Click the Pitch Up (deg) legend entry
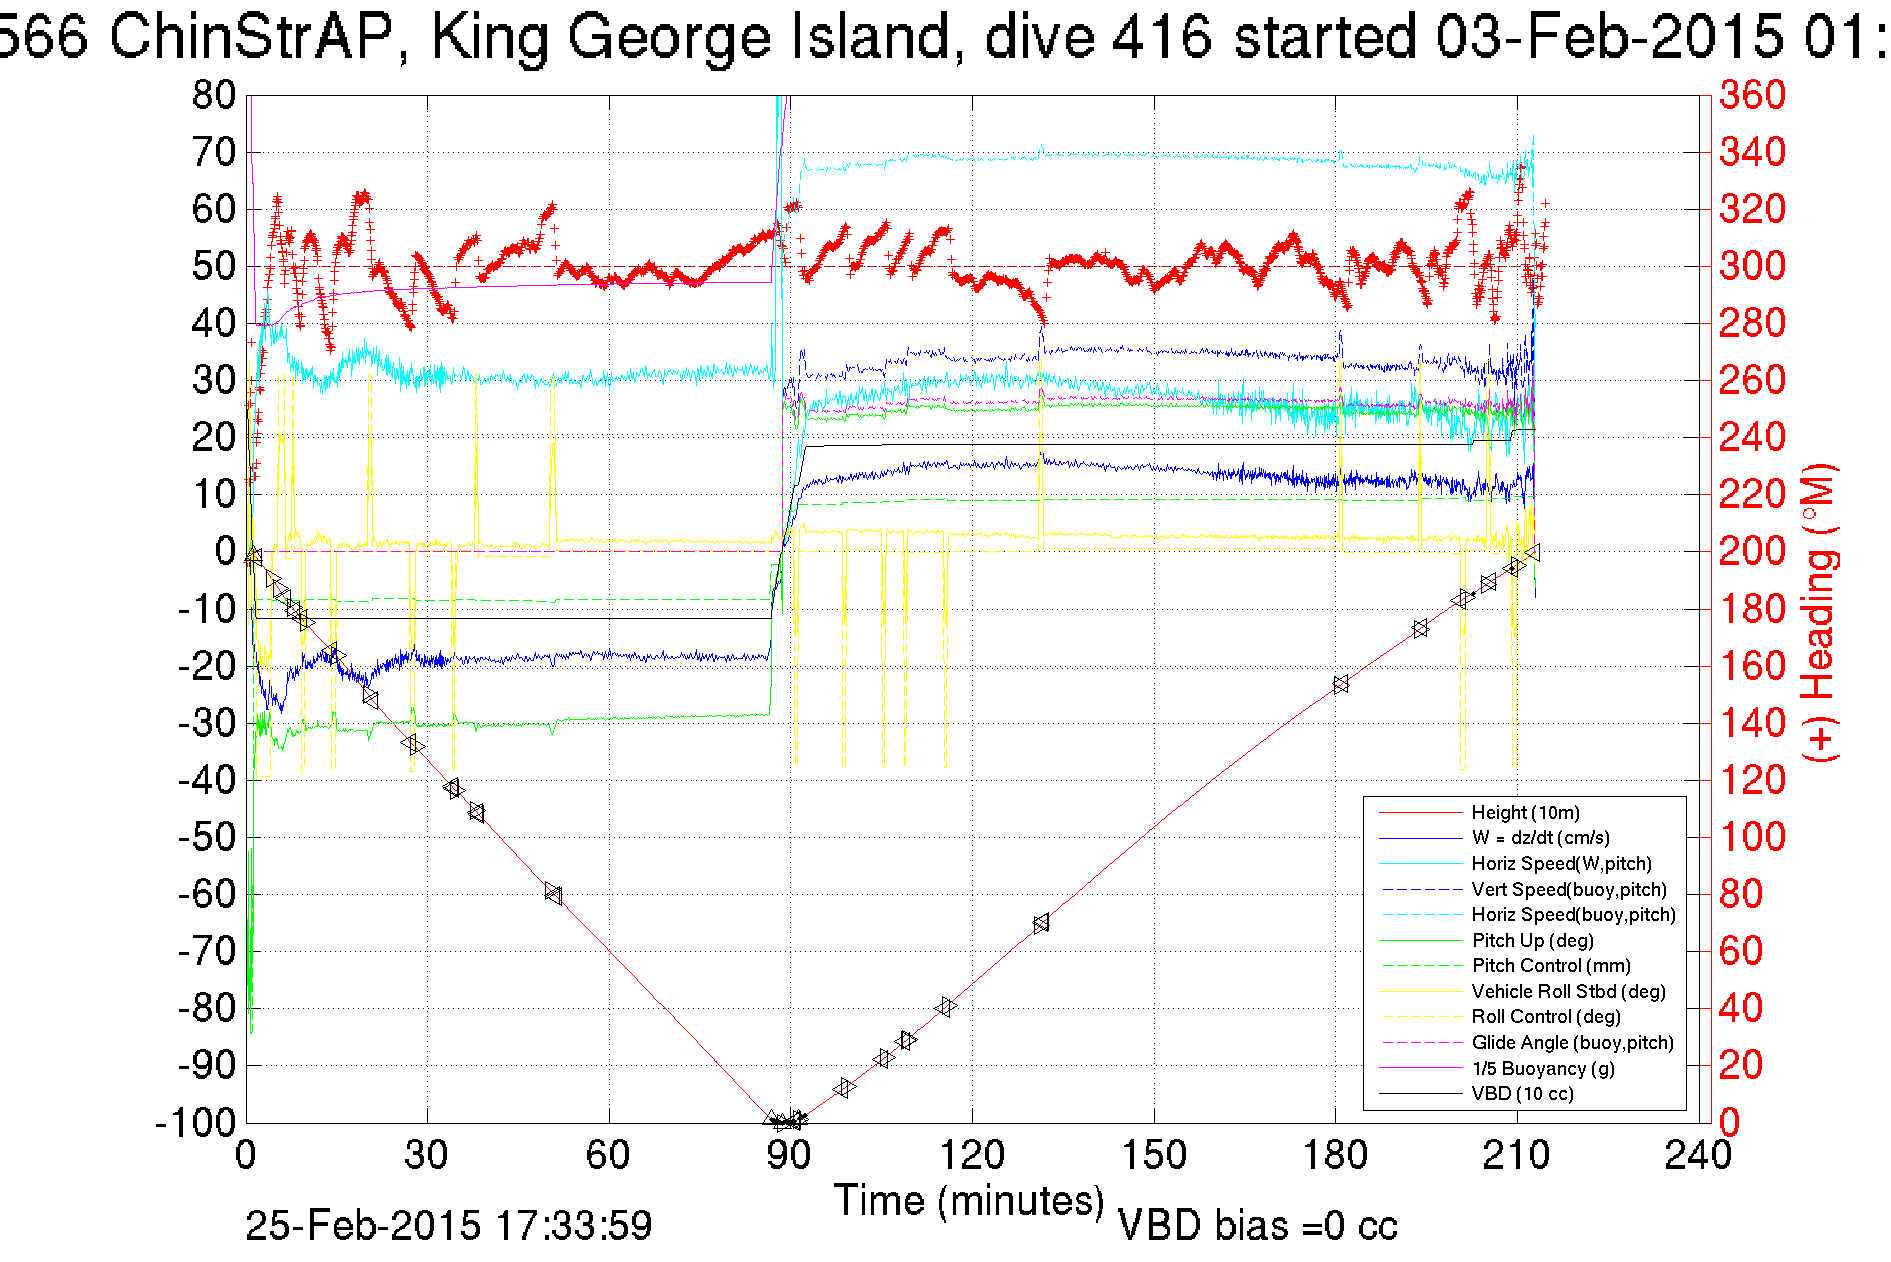 [1532, 941]
